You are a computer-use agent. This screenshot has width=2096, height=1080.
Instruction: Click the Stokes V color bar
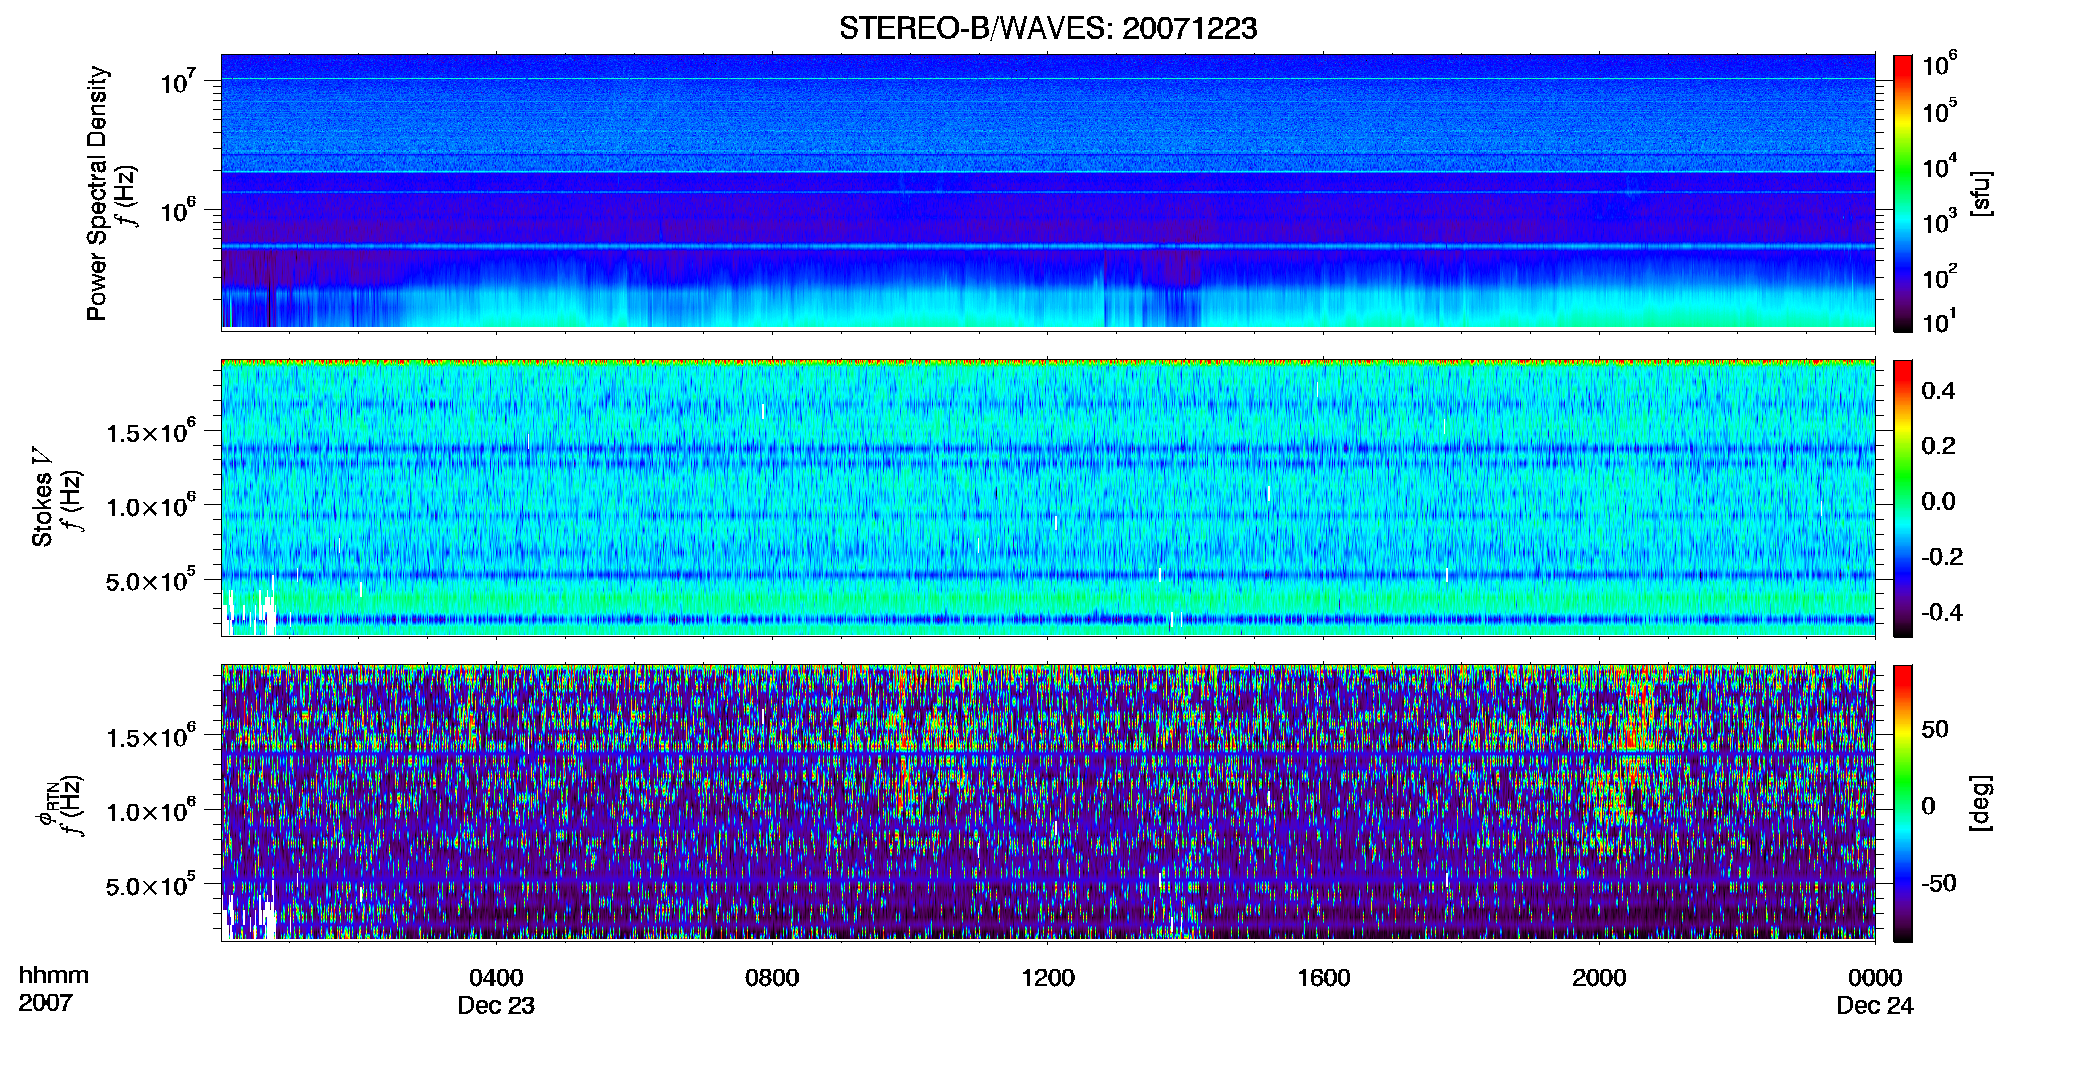click(1903, 498)
